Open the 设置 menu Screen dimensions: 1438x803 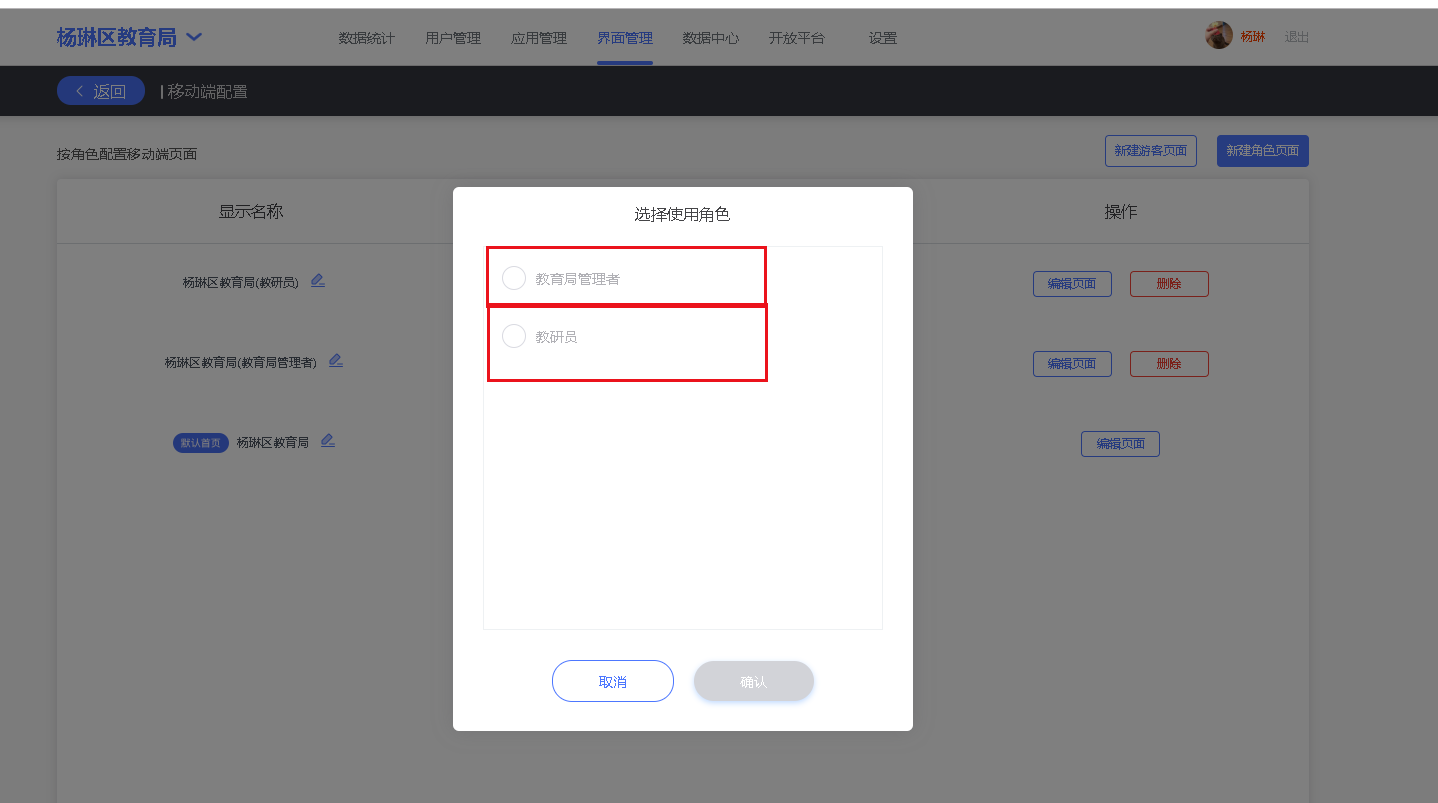point(883,38)
